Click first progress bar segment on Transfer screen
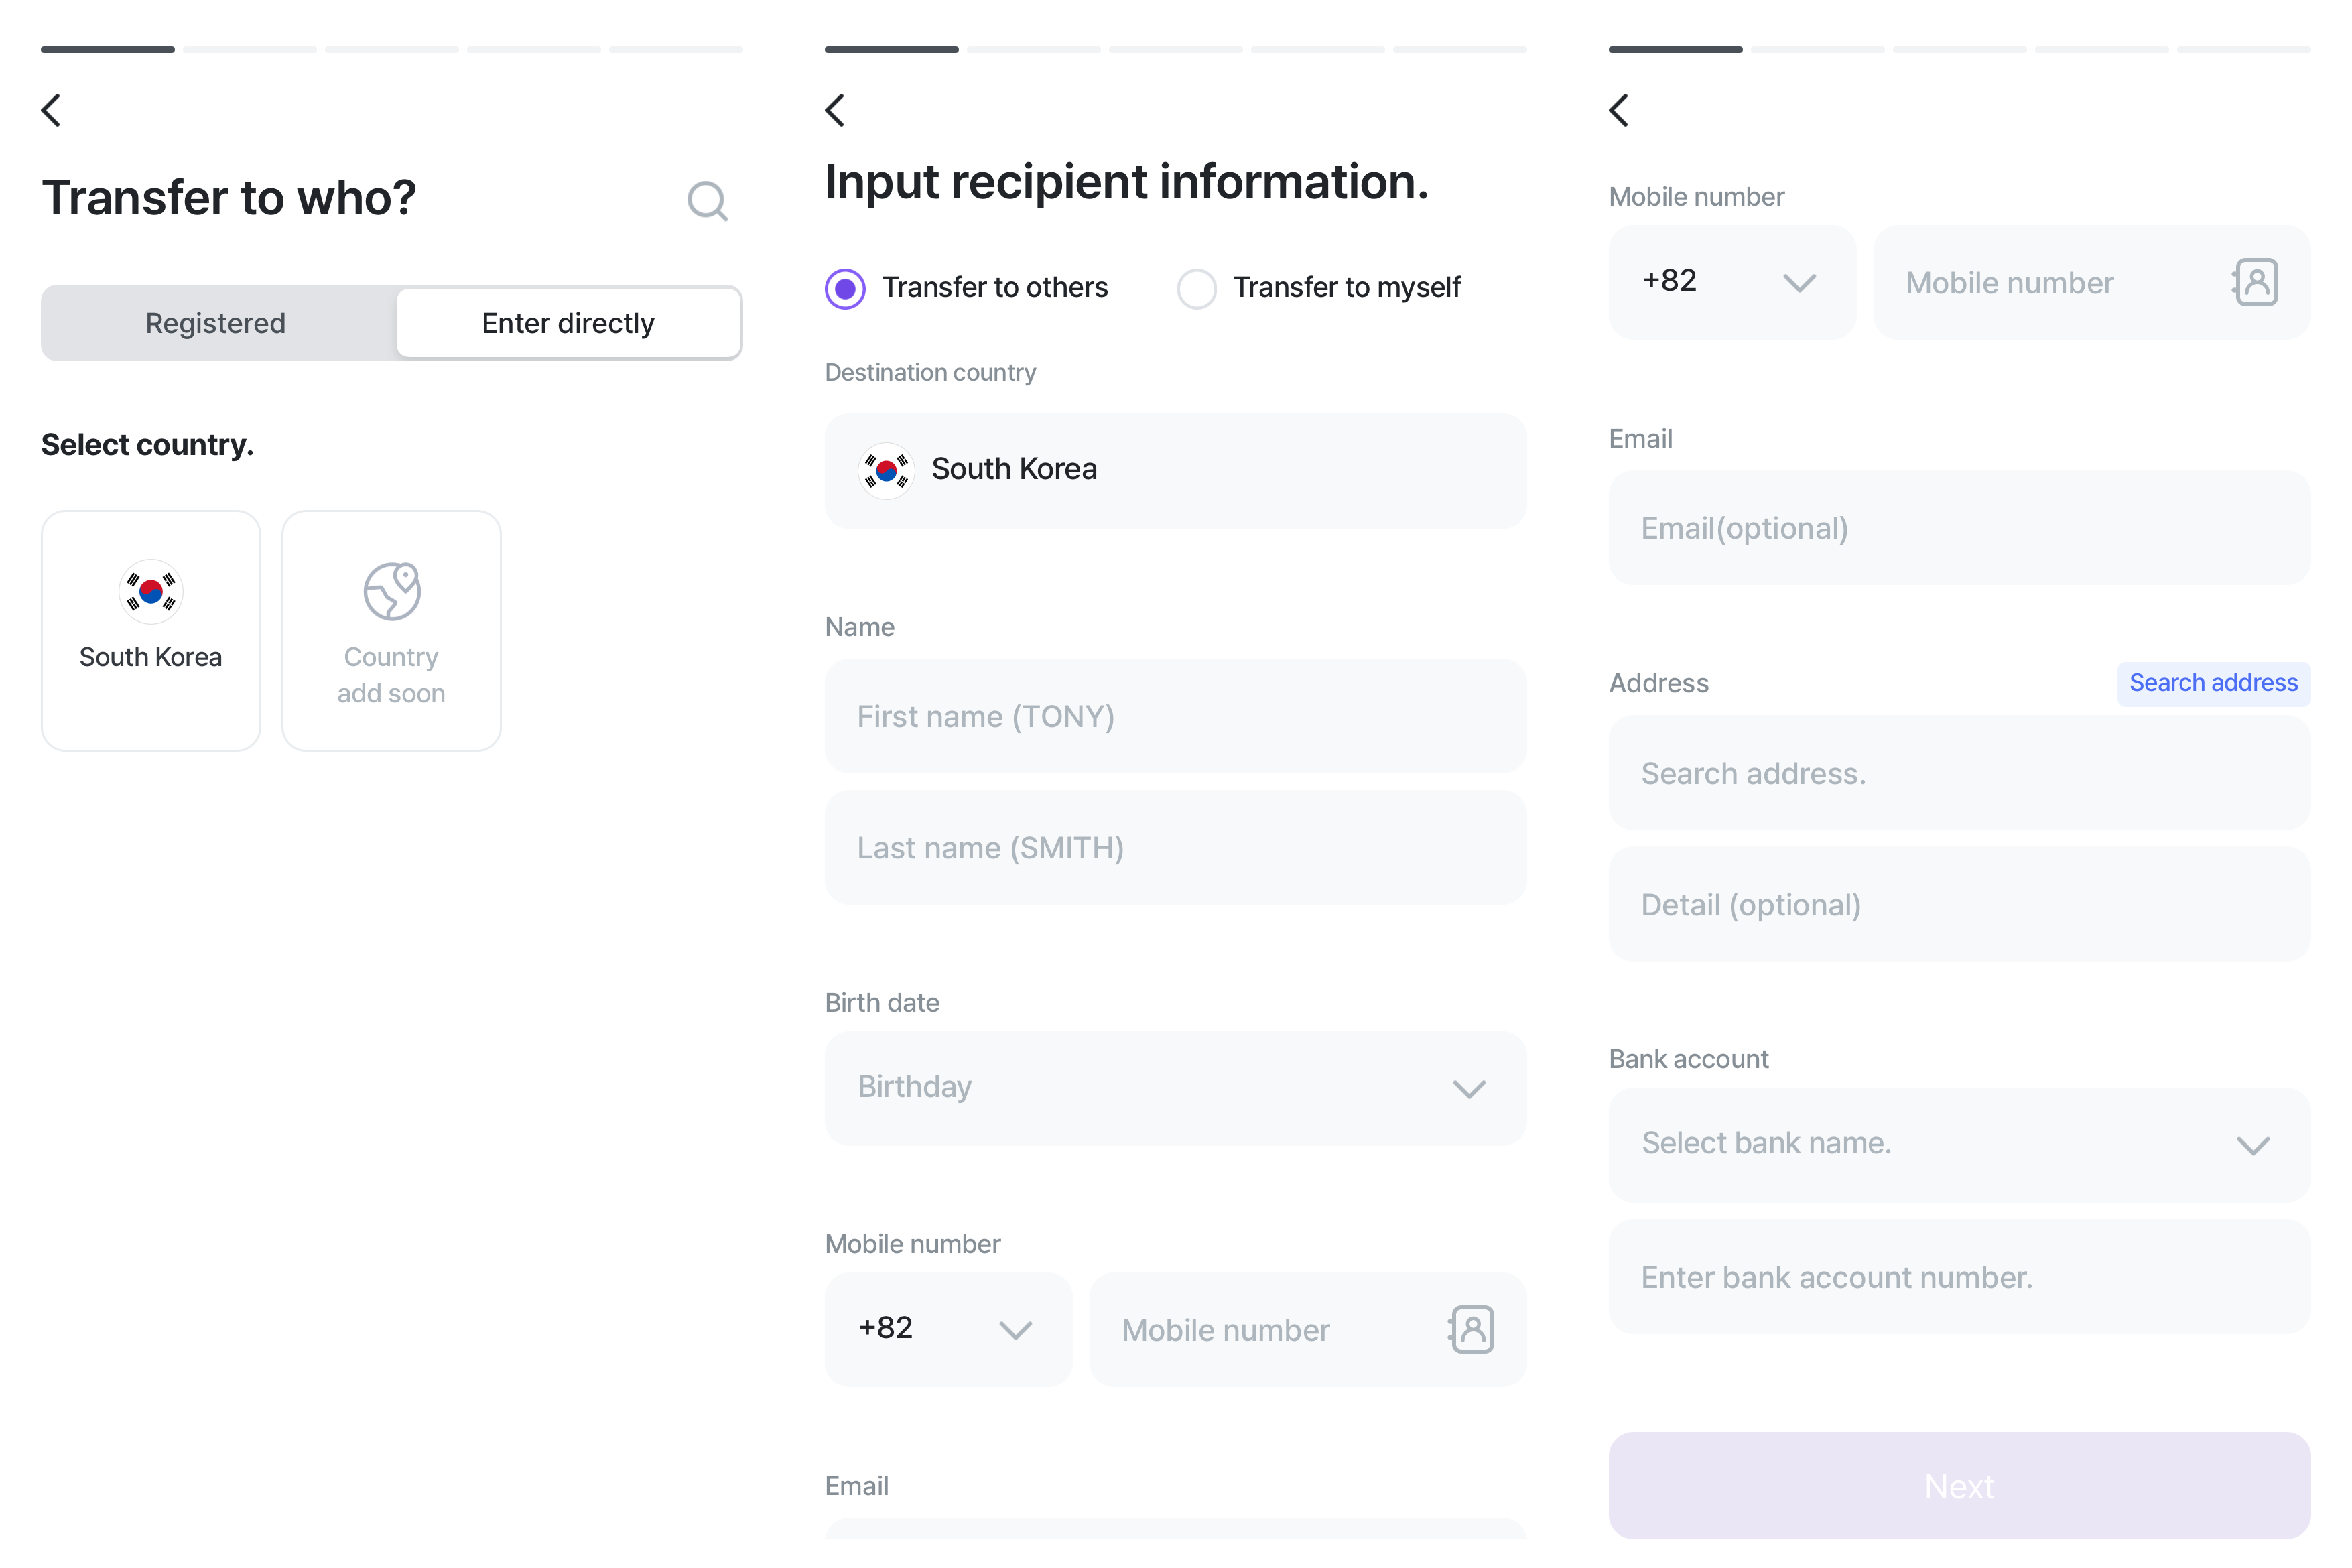 [108, 49]
